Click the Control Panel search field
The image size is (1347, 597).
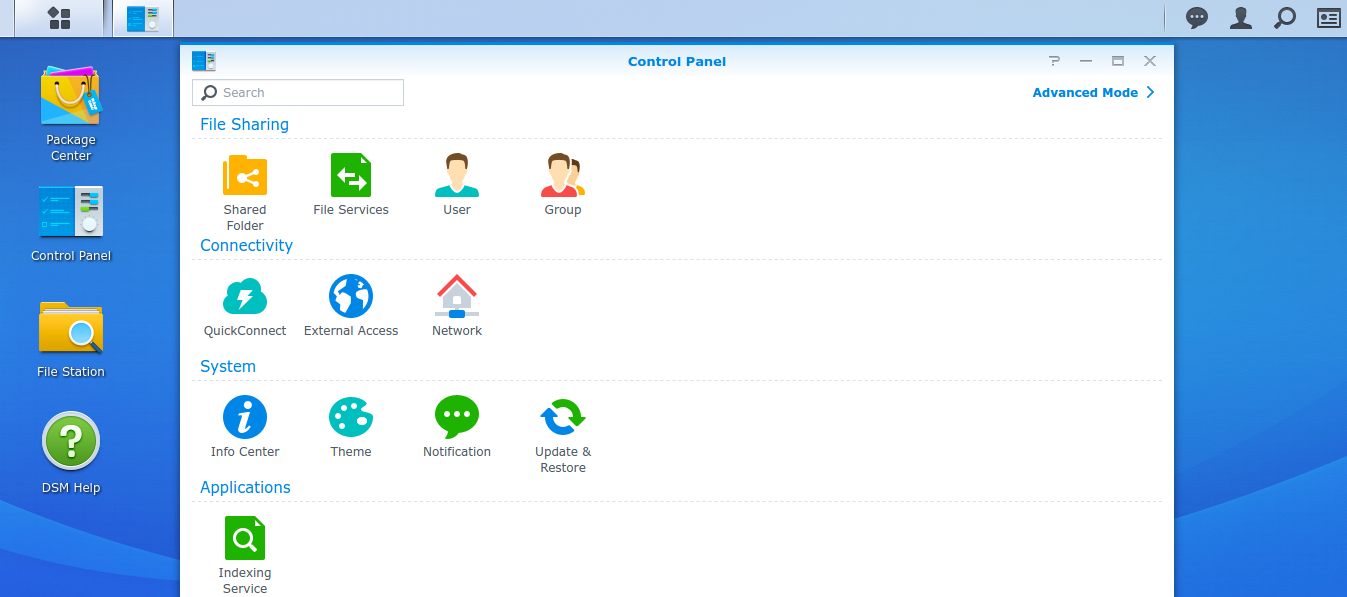[298, 93]
